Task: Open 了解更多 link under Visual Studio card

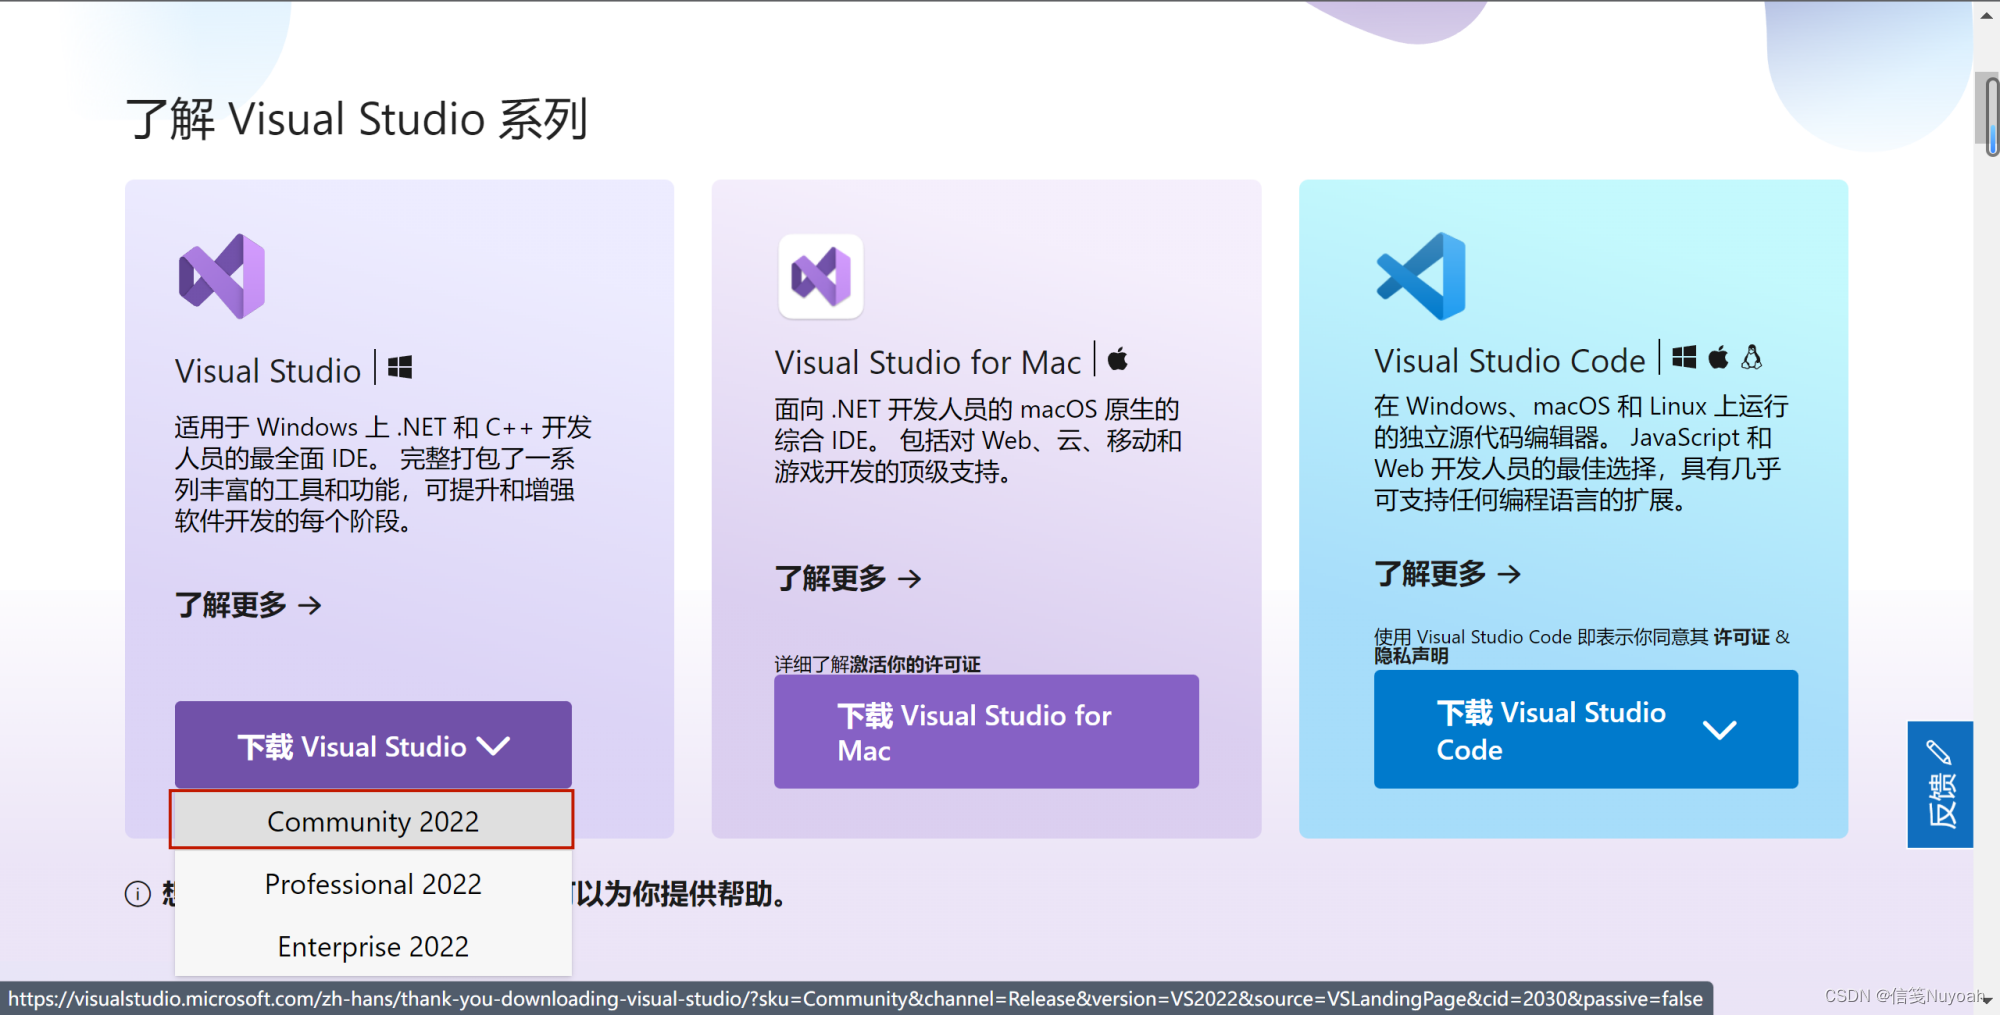Action: [248, 605]
